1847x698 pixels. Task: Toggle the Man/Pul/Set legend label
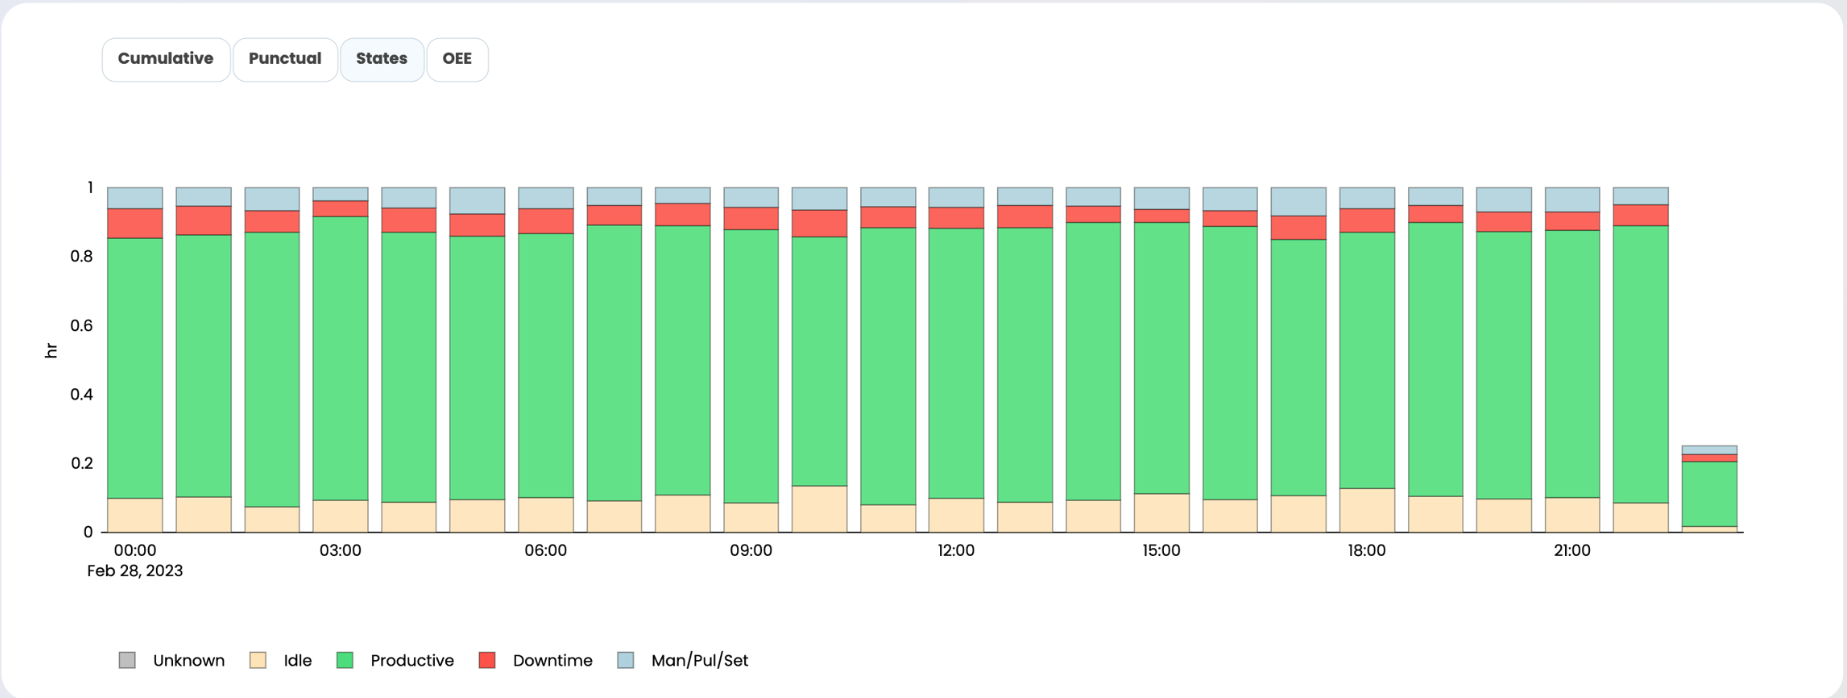699,660
